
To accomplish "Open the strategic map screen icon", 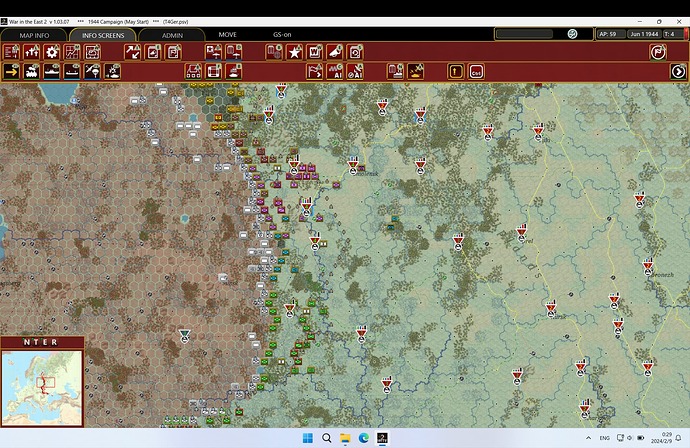I will (72, 52).
